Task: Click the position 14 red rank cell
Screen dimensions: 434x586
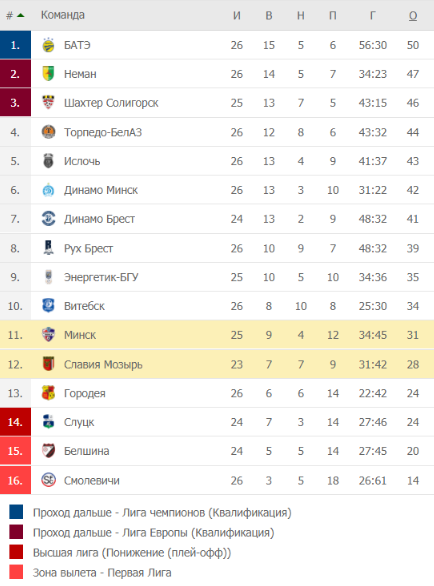Action: [15, 422]
